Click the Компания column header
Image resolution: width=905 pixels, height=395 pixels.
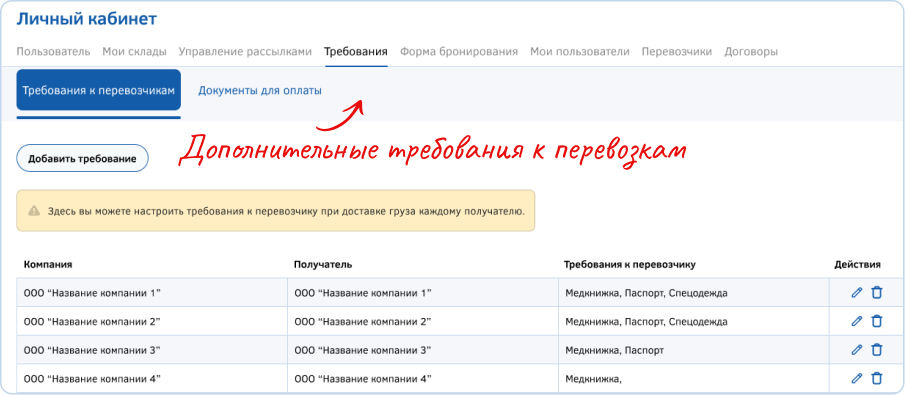(x=48, y=264)
